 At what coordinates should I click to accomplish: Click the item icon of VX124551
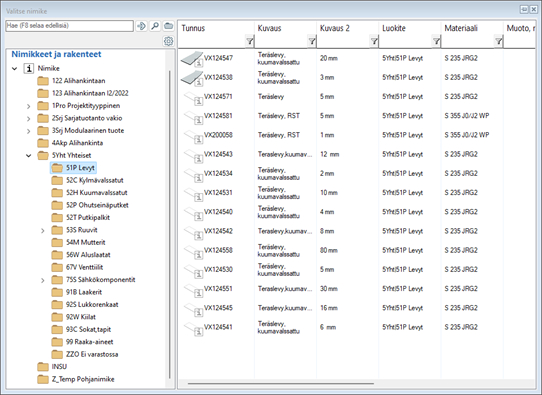tap(193, 290)
